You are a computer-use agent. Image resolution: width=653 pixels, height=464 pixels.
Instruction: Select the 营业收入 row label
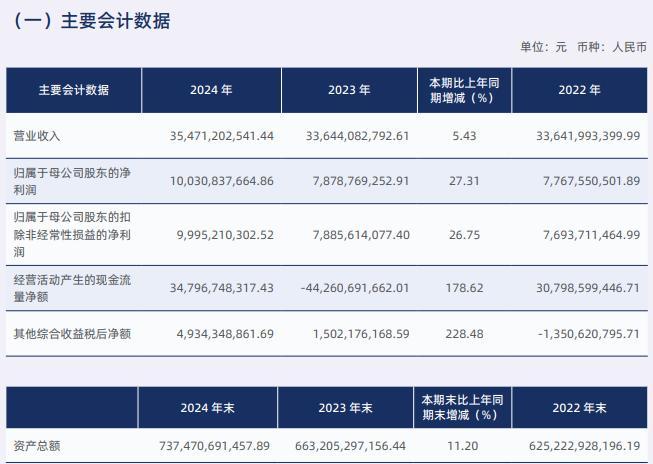[37, 135]
